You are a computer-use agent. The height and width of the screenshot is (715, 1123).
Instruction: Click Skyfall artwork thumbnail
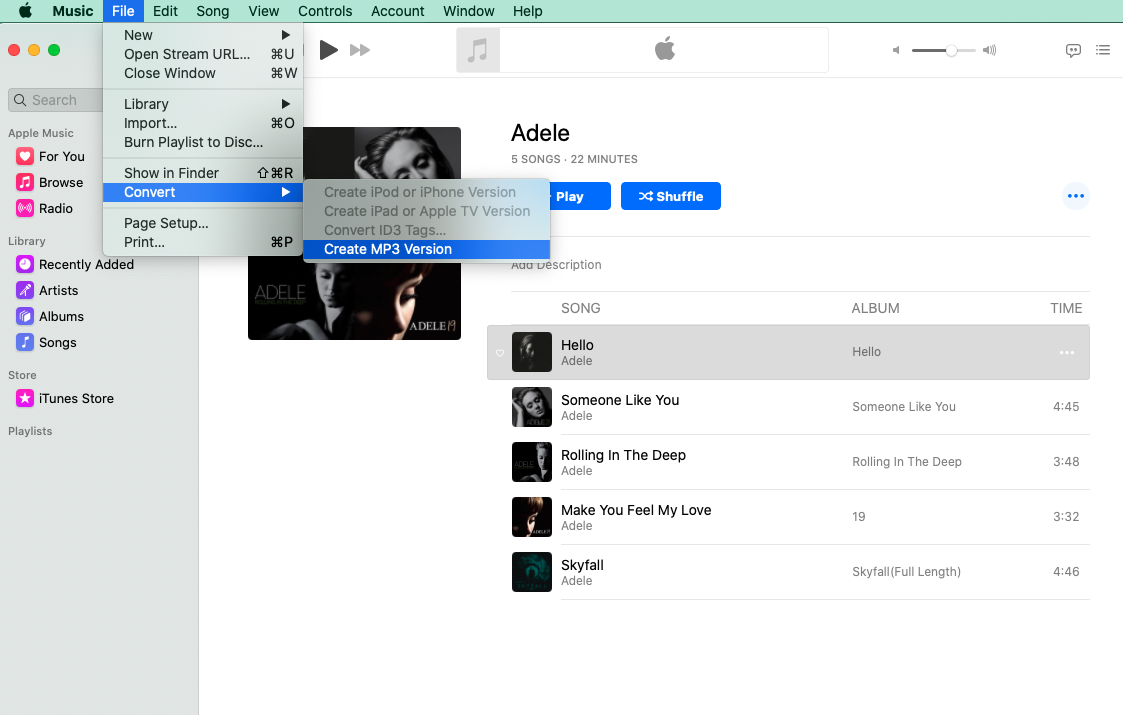[531, 572]
